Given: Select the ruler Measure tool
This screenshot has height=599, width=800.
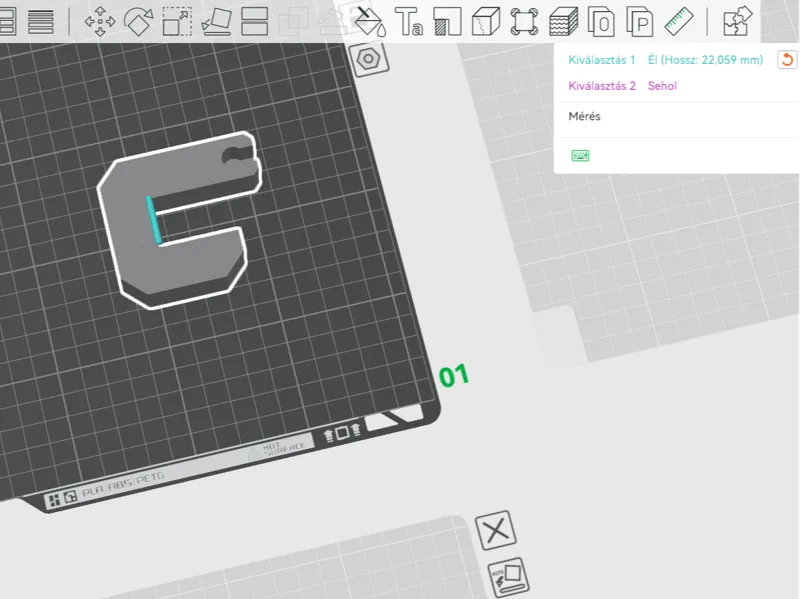Looking at the screenshot, I should pyautogui.click(x=679, y=21).
